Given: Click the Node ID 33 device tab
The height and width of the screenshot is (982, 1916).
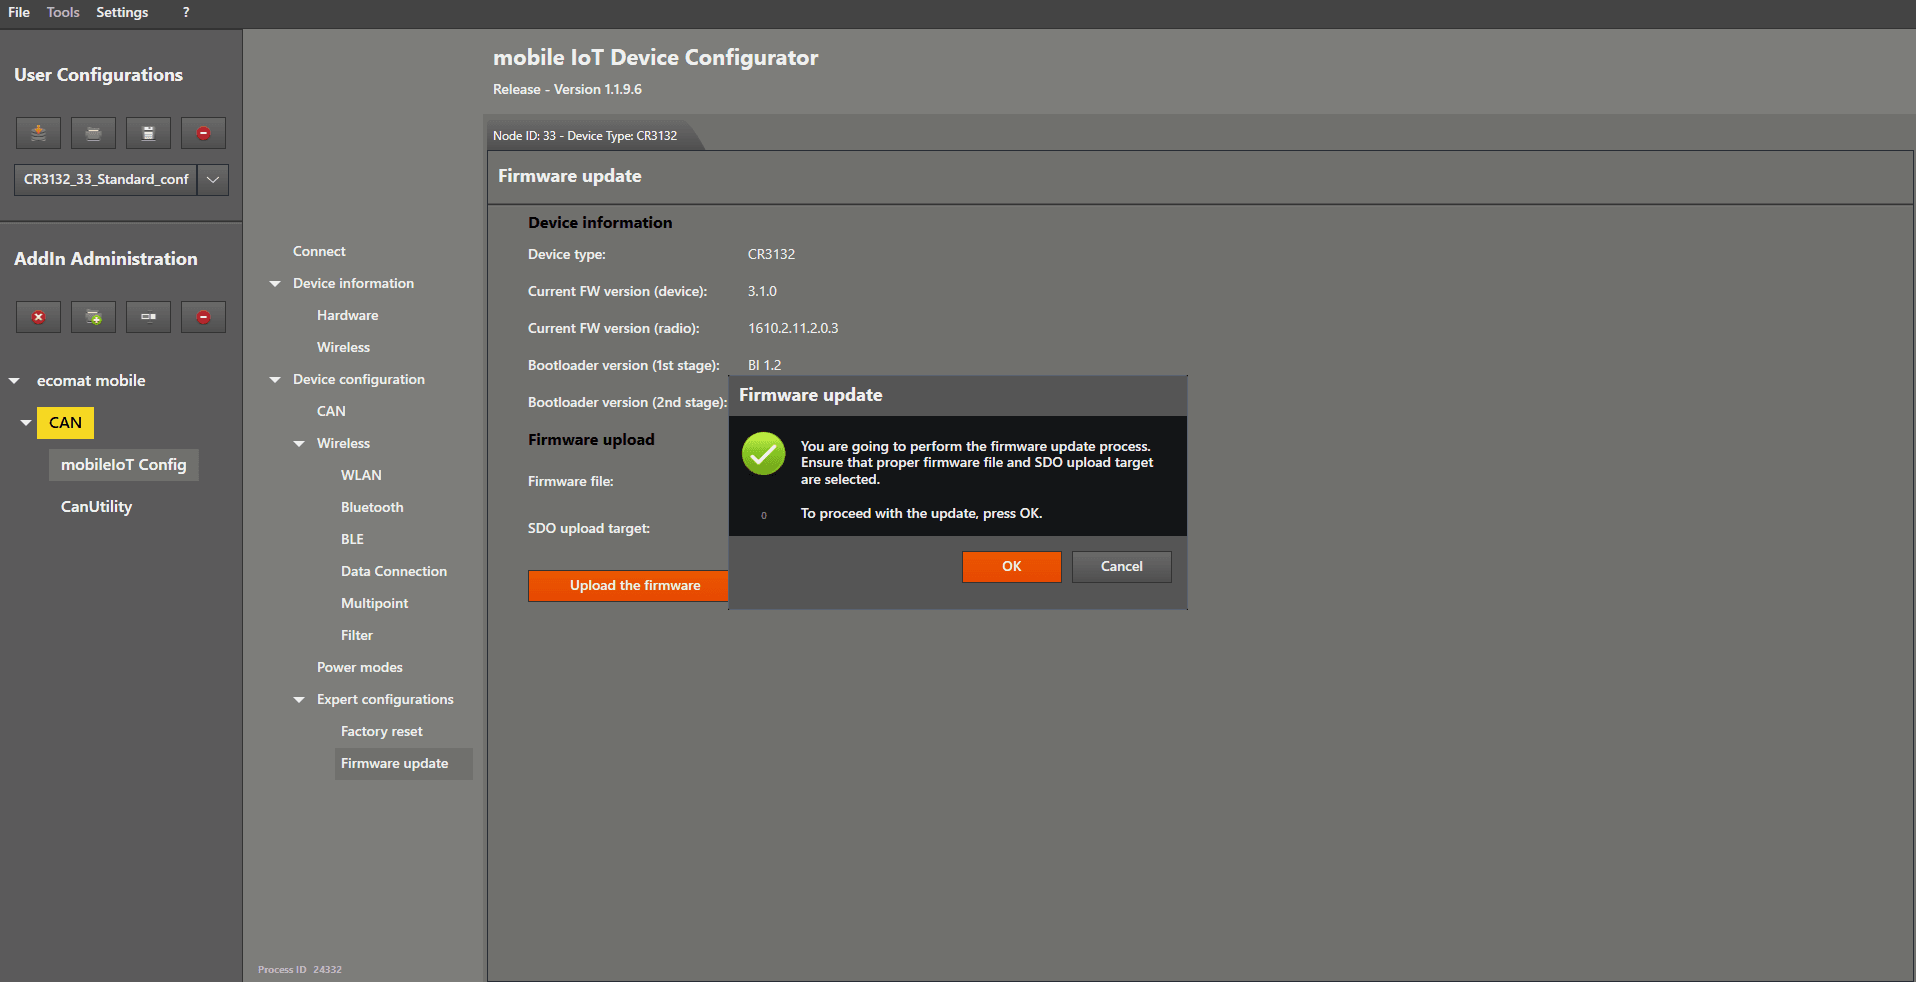Looking at the screenshot, I should pos(585,136).
